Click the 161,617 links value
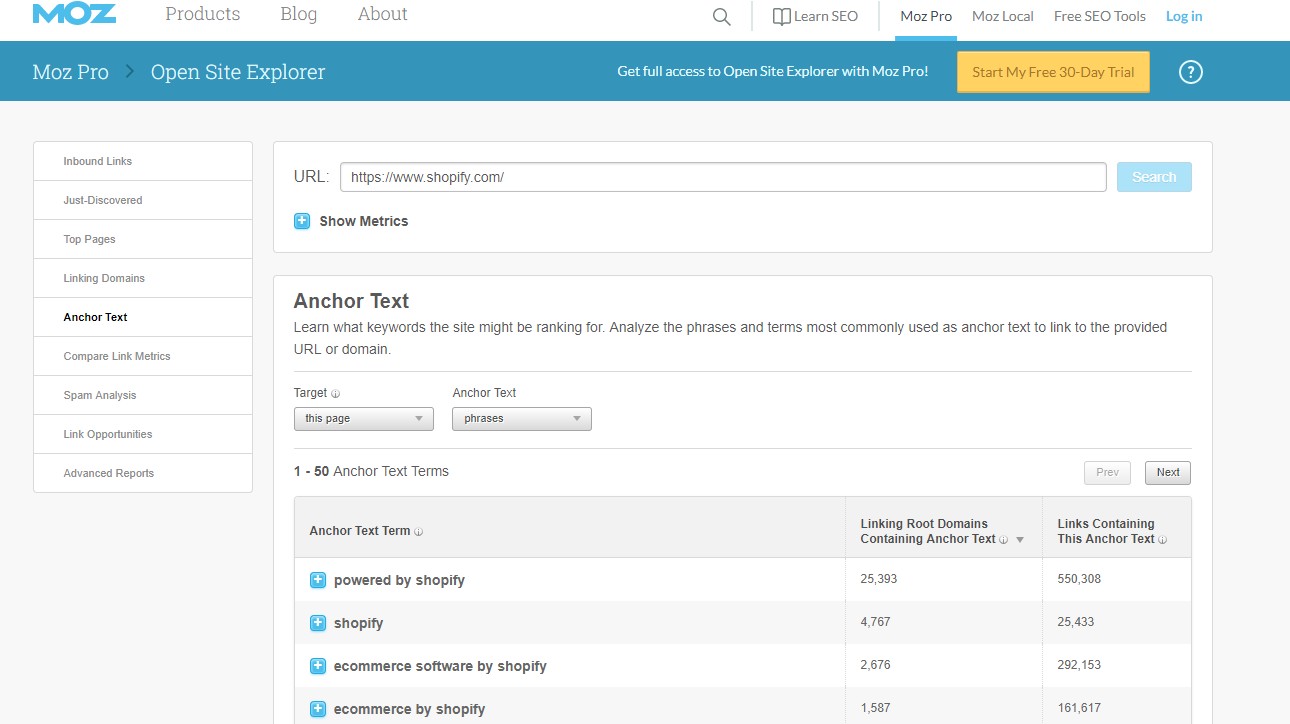 click(x=1079, y=708)
